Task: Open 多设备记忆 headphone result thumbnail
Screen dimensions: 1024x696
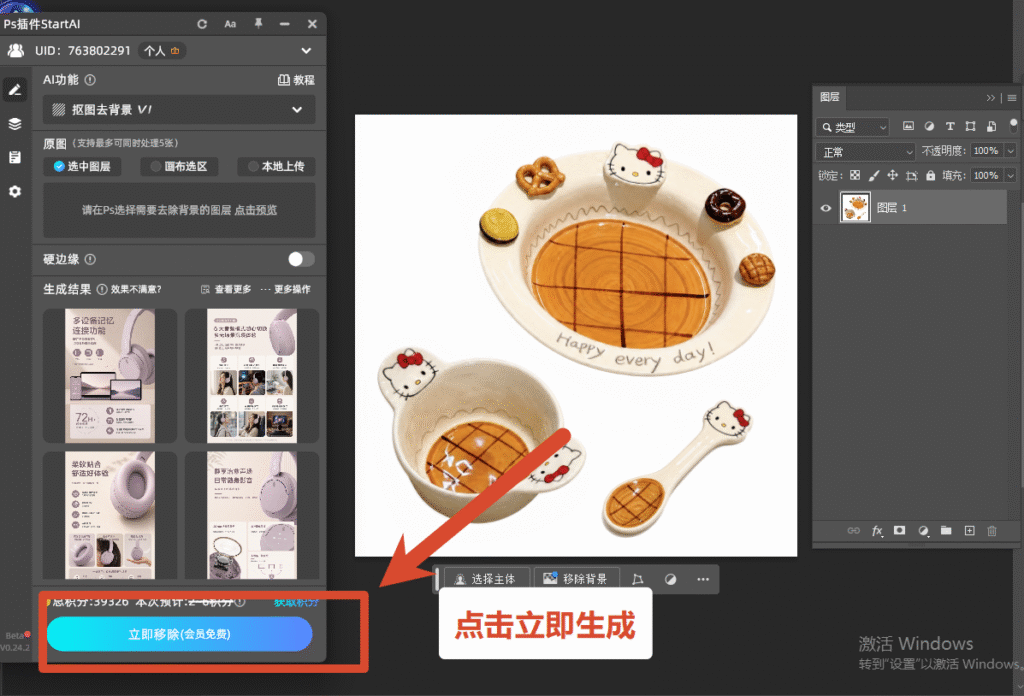Action: tap(110, 376)
